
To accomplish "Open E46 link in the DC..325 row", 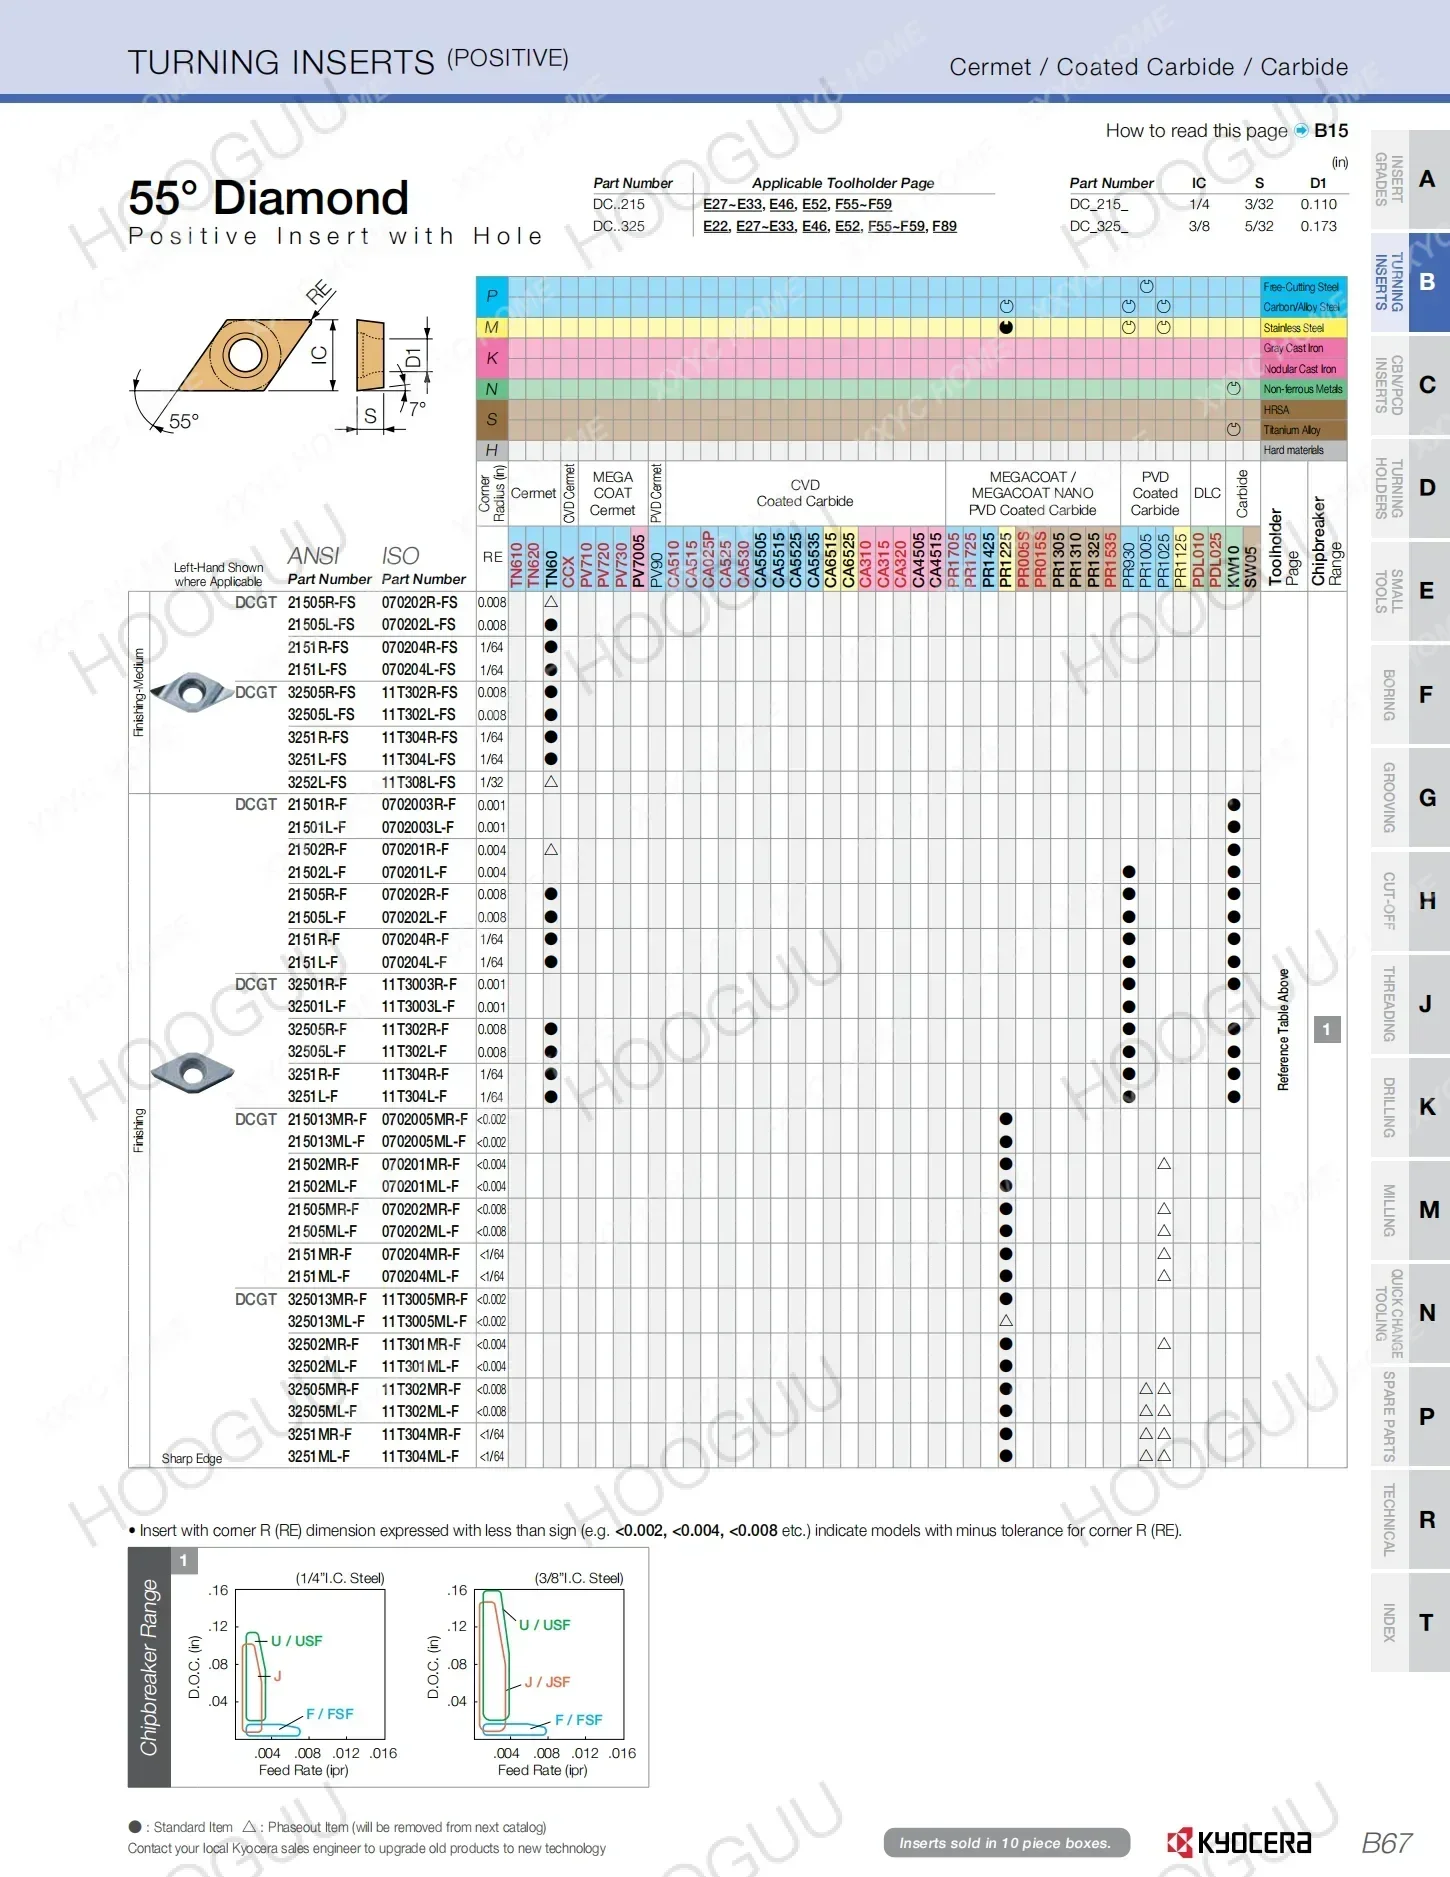I will click(x=814, y=226).
